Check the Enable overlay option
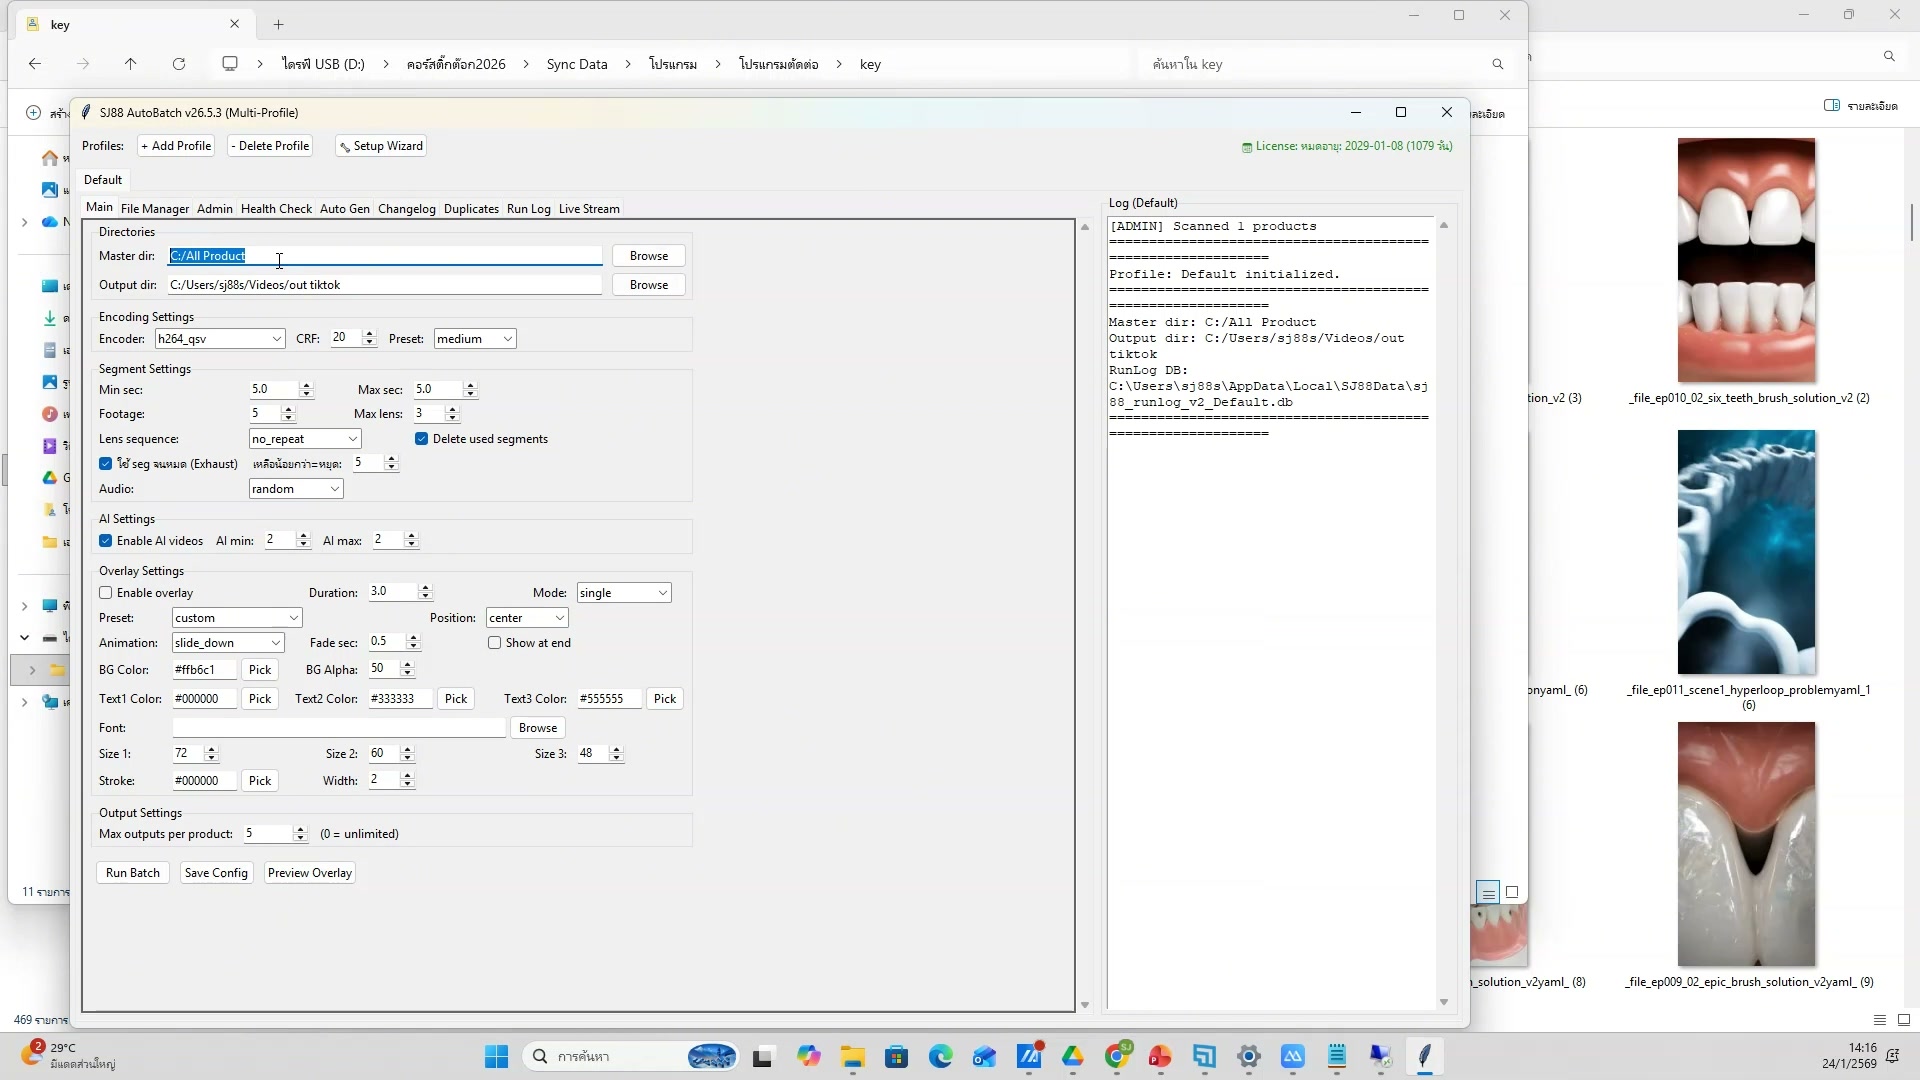The height and width of the screenshot is (1080, 1920). tap(106, 593)
